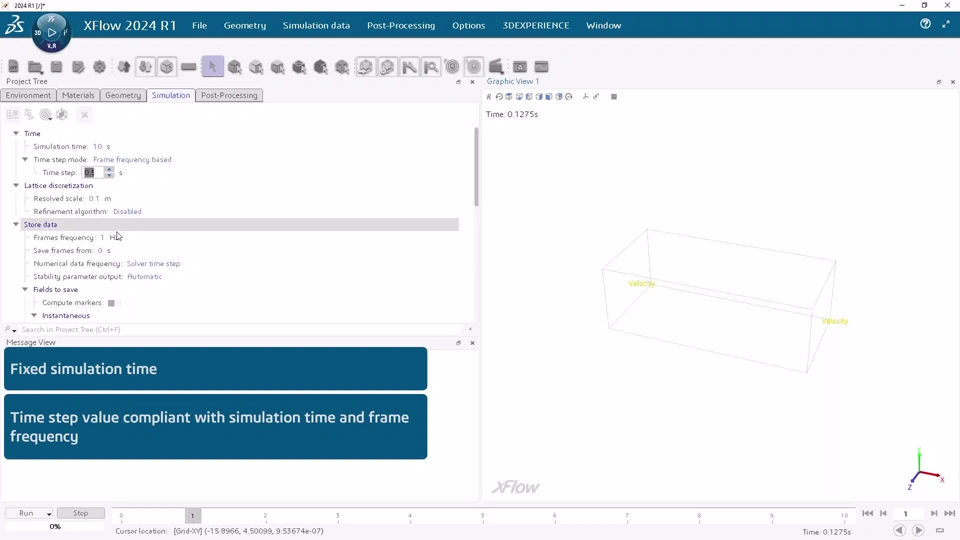Click the Run button
This screenshot has width=960, height=540.
coord(26,513)
